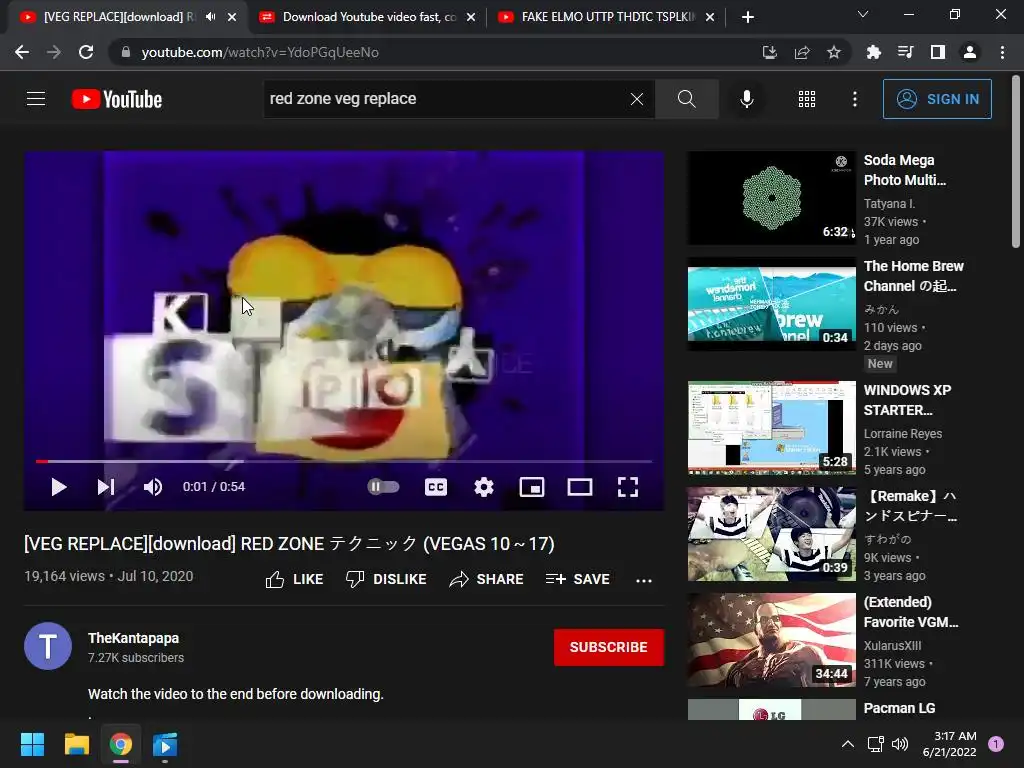Open The Home Brew Channel video thumbnail
The image size is (1024, 768).
point(771,304)
